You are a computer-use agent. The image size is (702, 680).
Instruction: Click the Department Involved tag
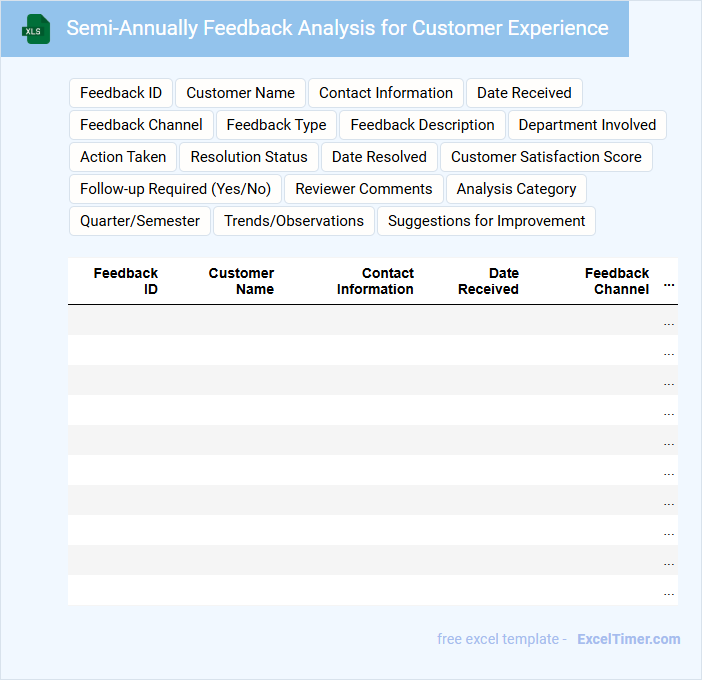(587, 125)
